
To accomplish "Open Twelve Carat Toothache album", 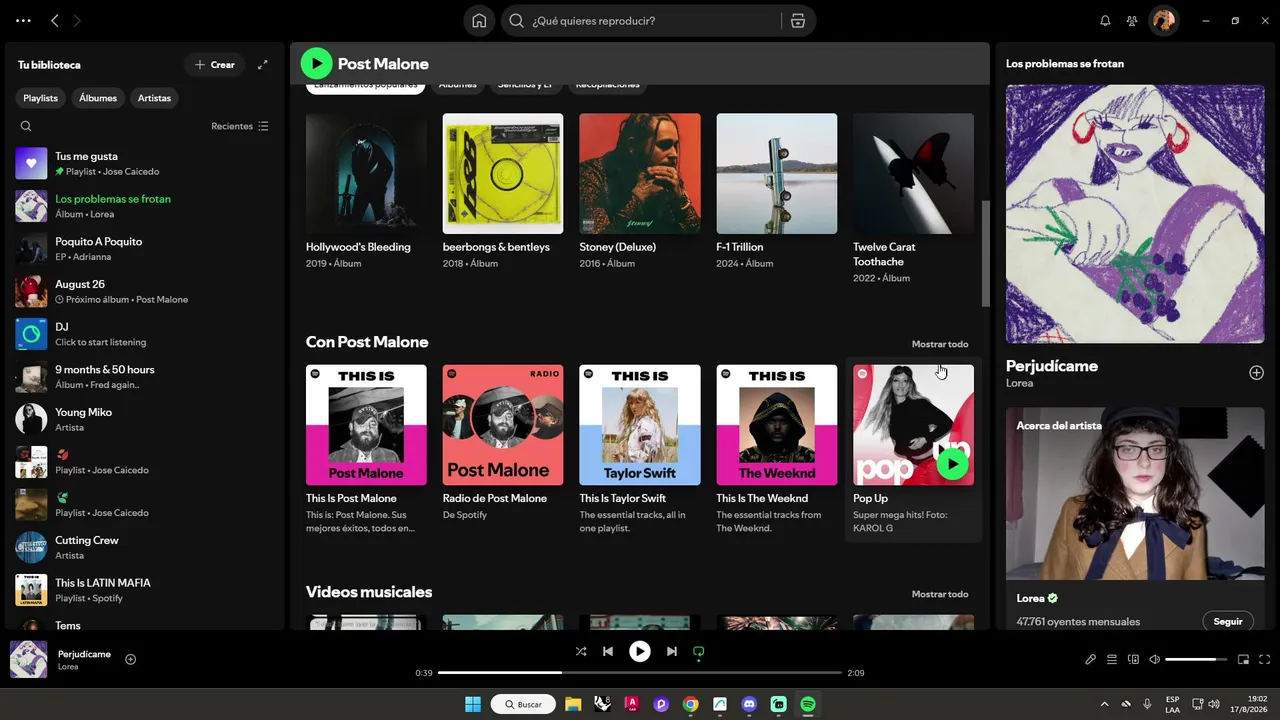I will coord(913,198).
